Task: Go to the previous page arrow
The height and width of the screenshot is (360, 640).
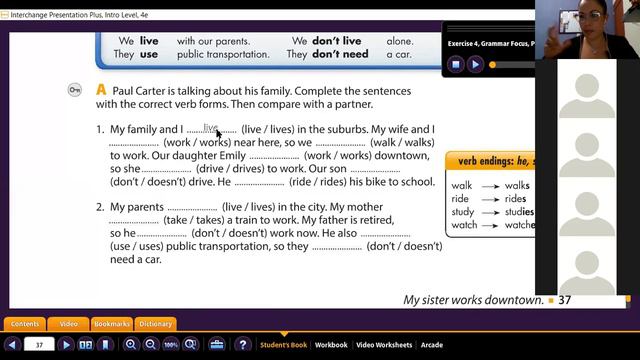Action: (12, 345)
